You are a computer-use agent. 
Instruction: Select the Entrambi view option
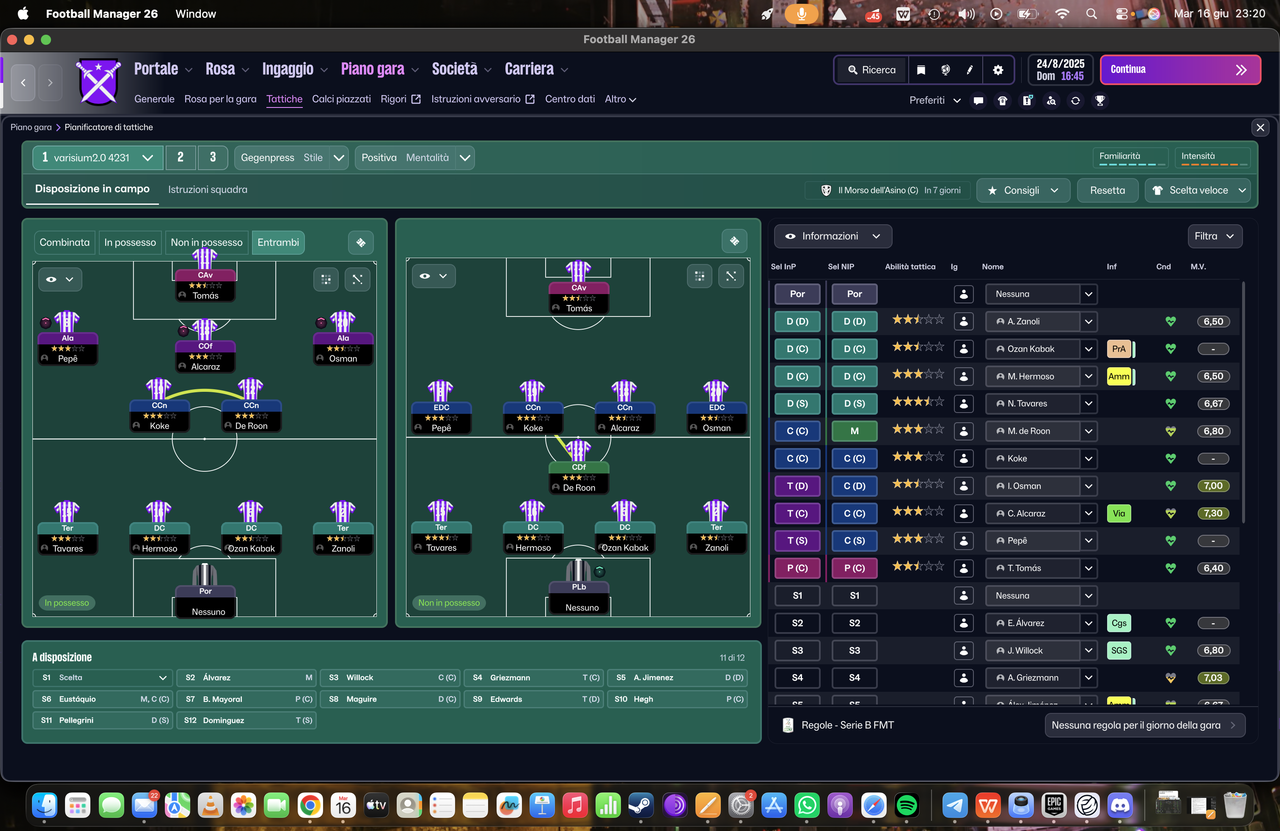point(278,242)
